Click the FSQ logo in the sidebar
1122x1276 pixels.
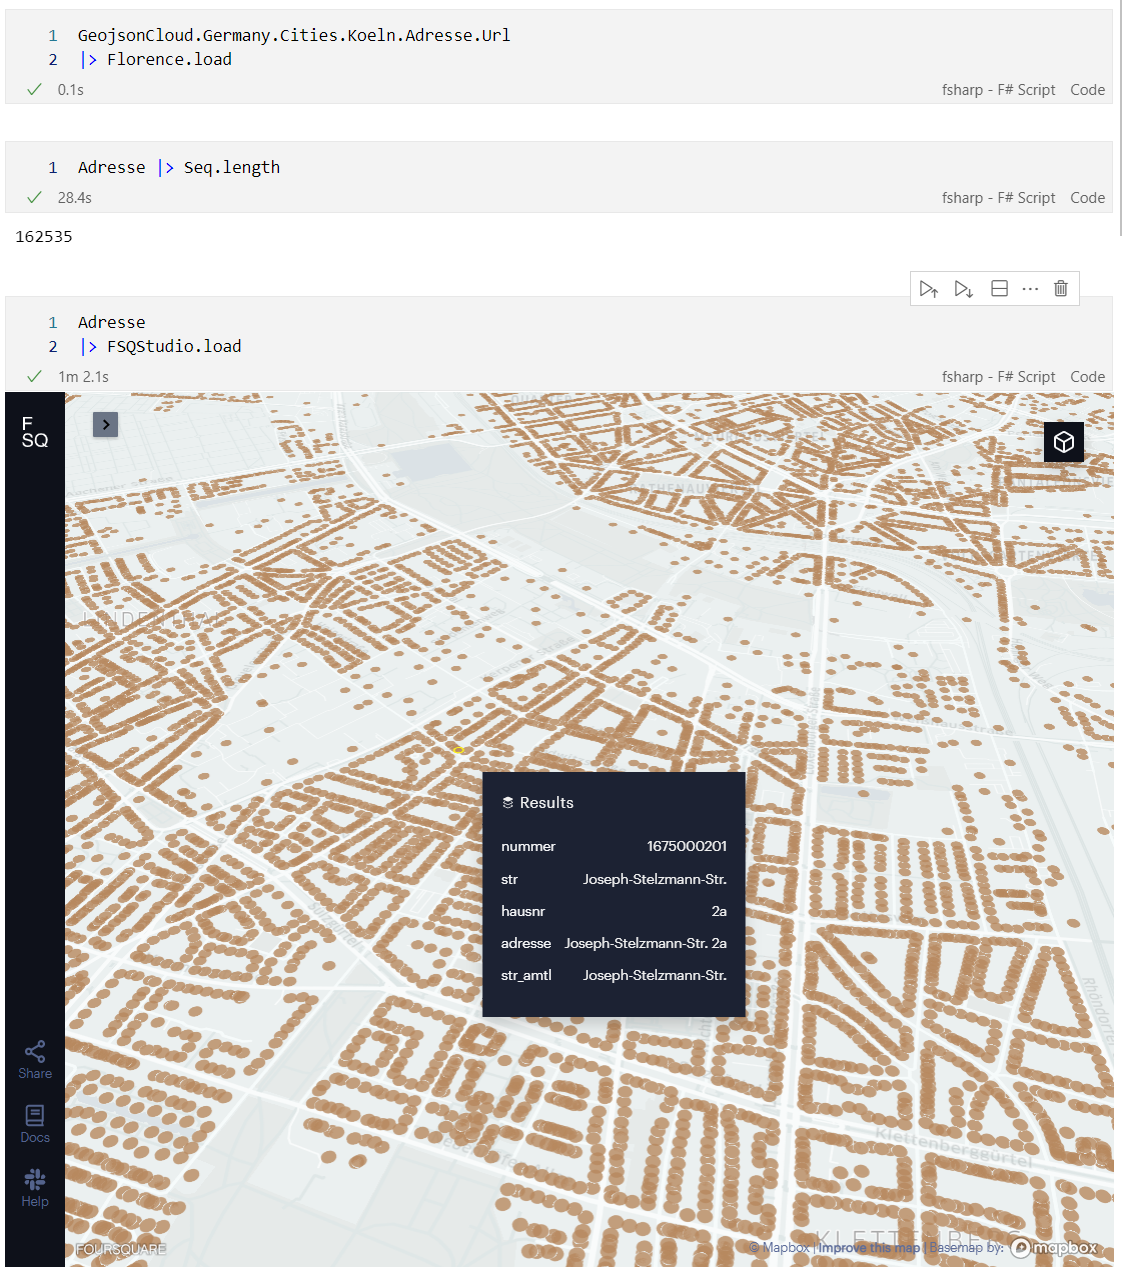(34, 432)
